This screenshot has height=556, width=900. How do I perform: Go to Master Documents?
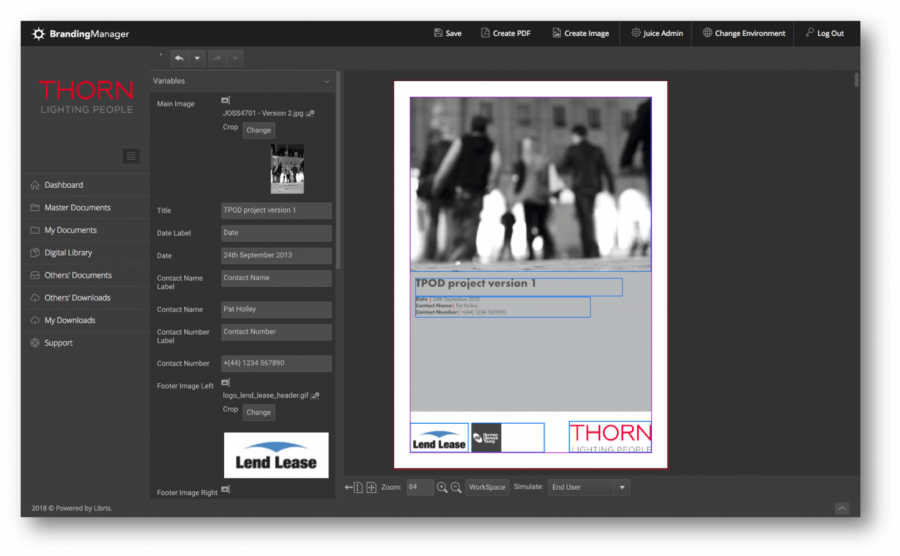point(77,207)
